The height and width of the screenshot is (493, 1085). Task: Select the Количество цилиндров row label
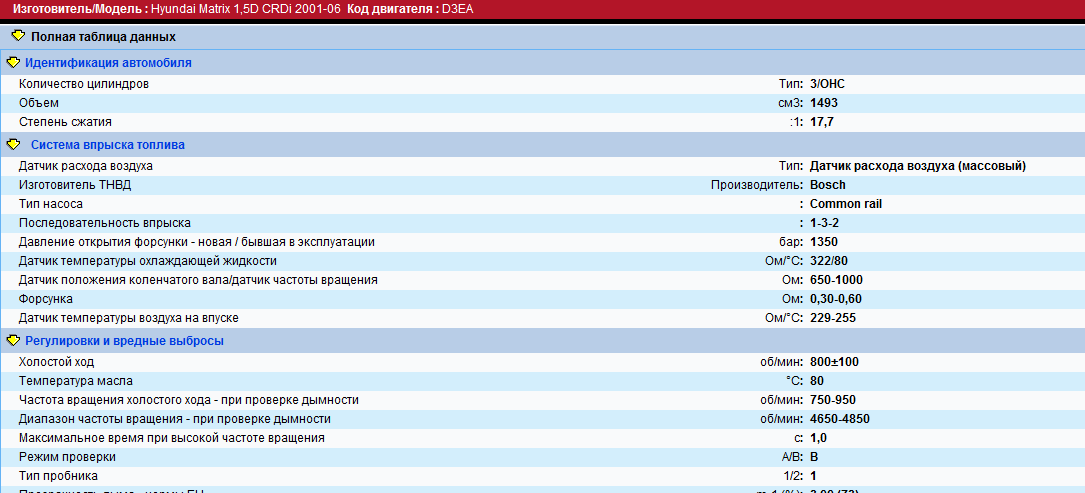point(84,84)
